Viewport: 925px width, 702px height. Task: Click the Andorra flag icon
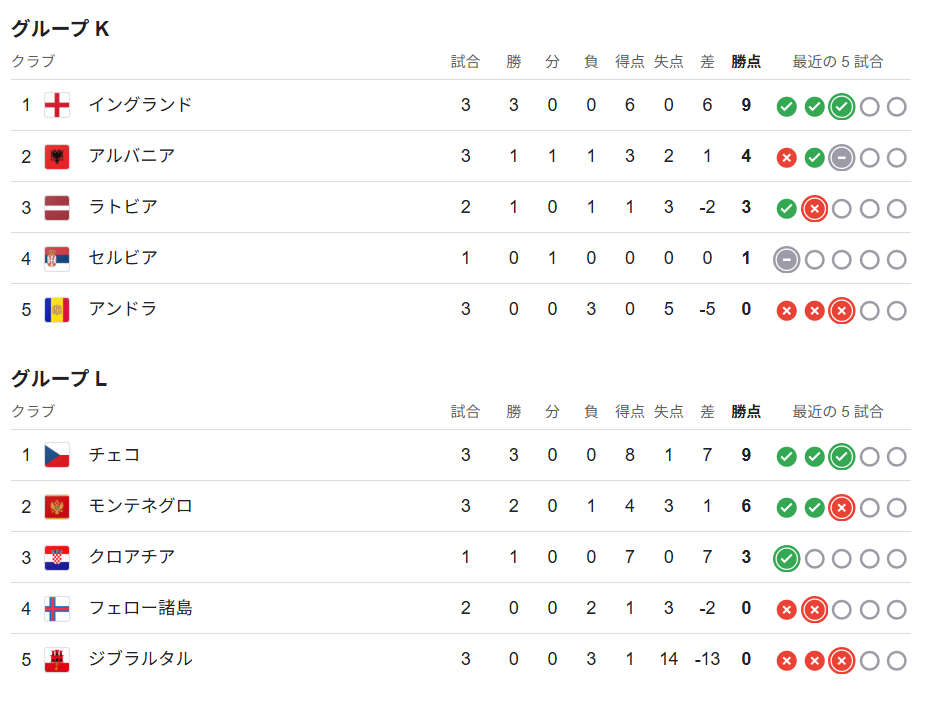pyautogui.click(x=57, y=310)
